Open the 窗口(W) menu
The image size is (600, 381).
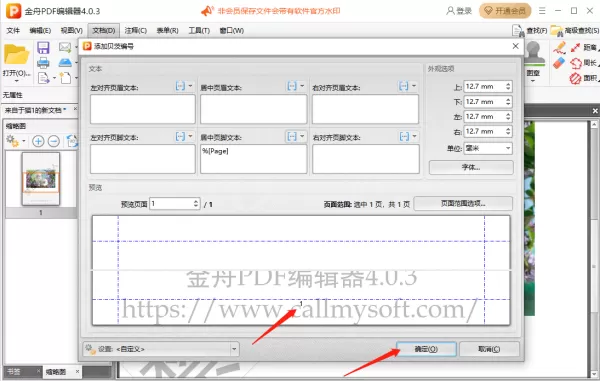(x=232, y=30)
